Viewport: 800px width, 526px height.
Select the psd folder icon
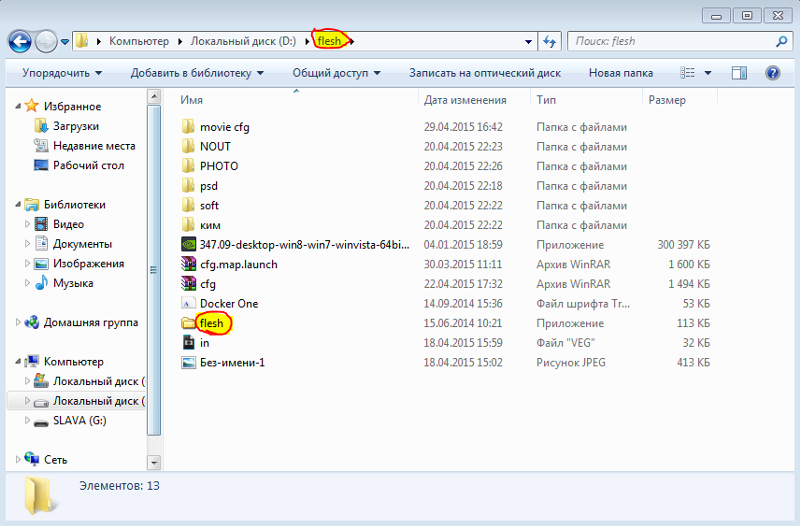click(188, 186)
